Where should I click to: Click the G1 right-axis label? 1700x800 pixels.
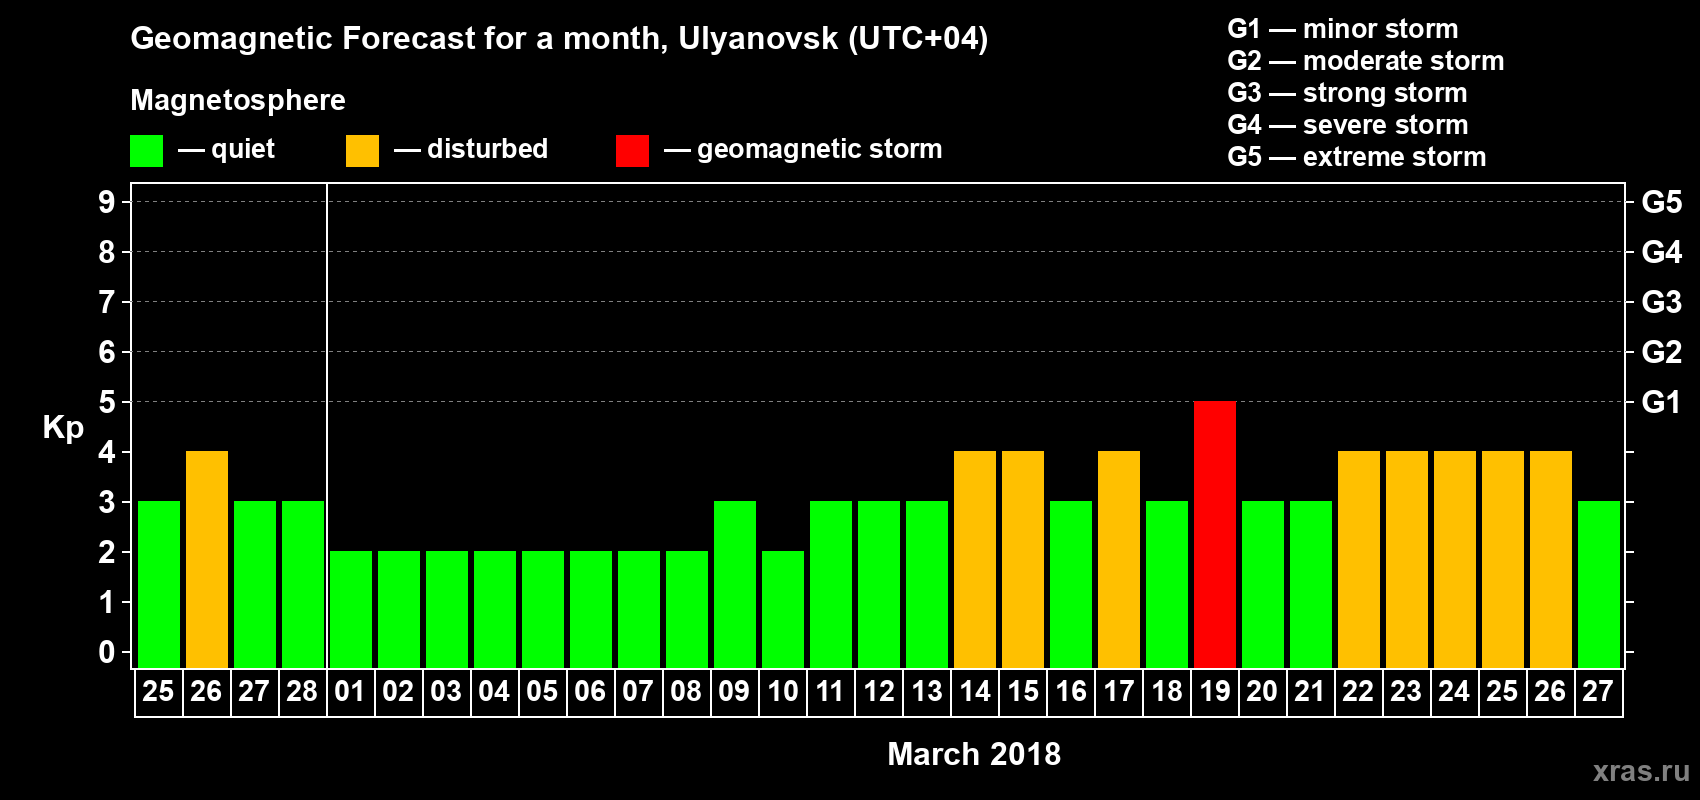coord(1662,402)
